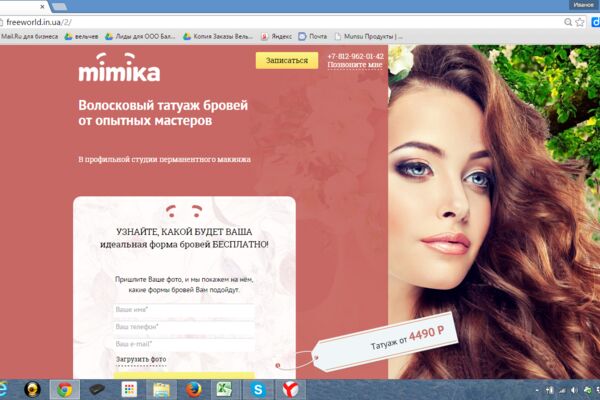This screenshot has width=600, height=400.
Task: Bookmark this page with the star icon
Action: pyautogui.click(x=580, y=22)
